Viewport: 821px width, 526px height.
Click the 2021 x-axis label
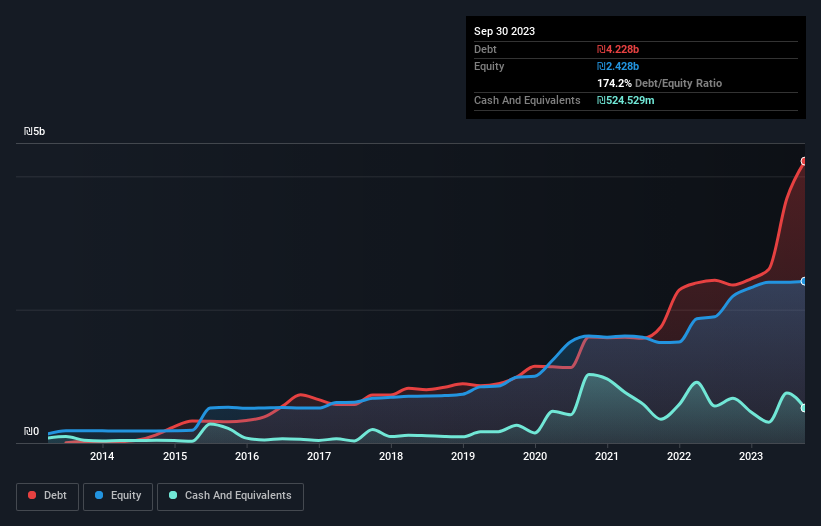click(607, 456)
